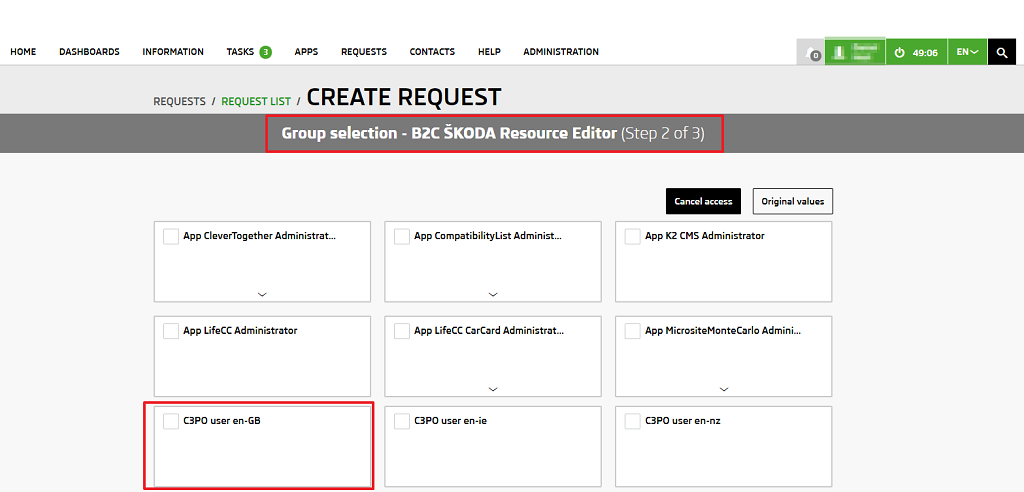
Task: Click the C3PO user en-ie label
Action: click(451, 421)
